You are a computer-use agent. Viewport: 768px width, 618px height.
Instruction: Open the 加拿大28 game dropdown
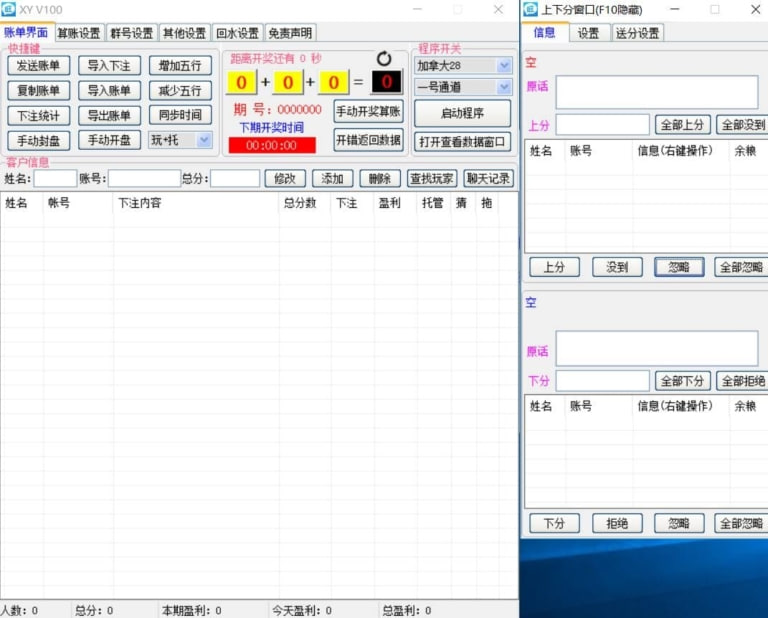pyautogui.click(x=464, y=66)
